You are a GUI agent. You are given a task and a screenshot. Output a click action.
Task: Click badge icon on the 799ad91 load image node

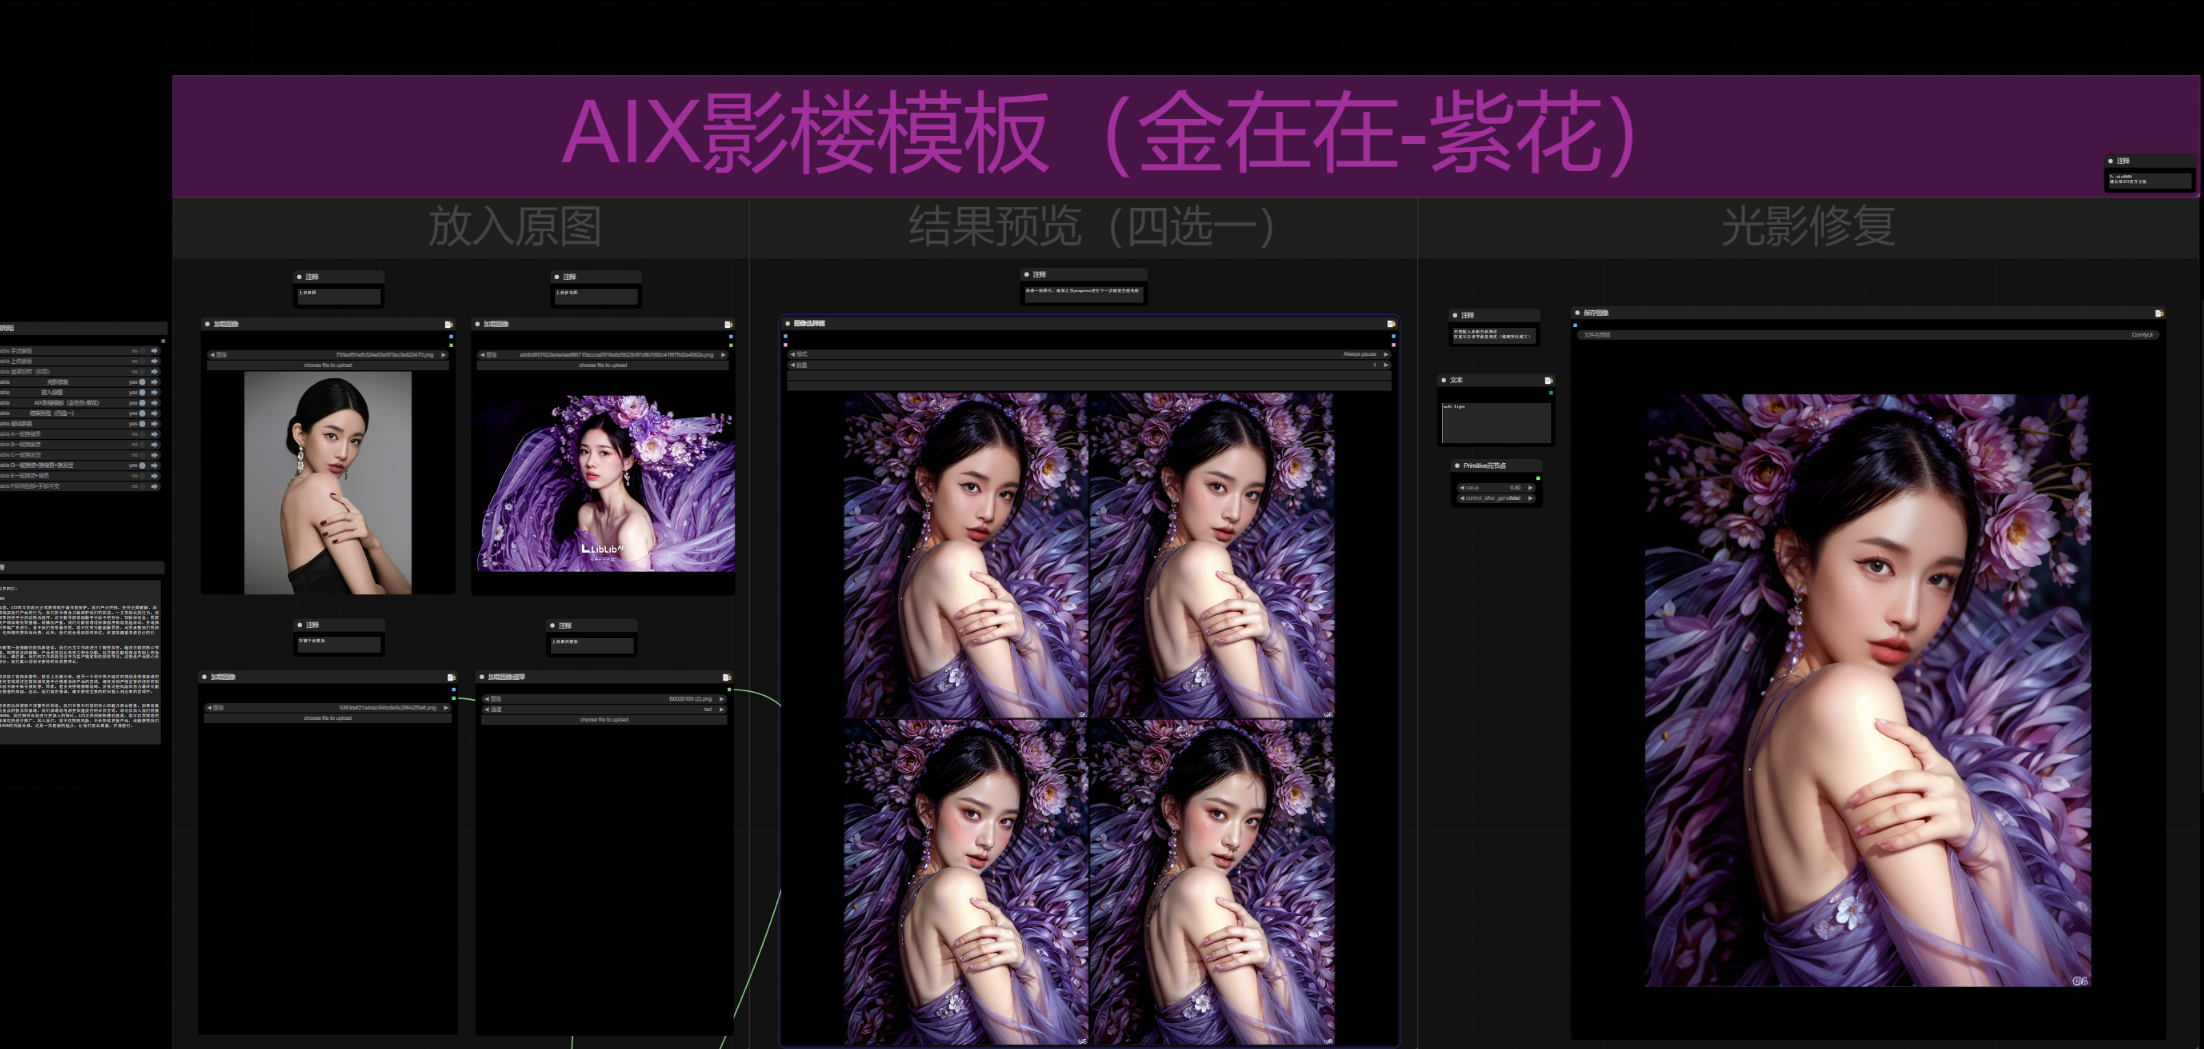pyautogui.click(x=449, y=324)
